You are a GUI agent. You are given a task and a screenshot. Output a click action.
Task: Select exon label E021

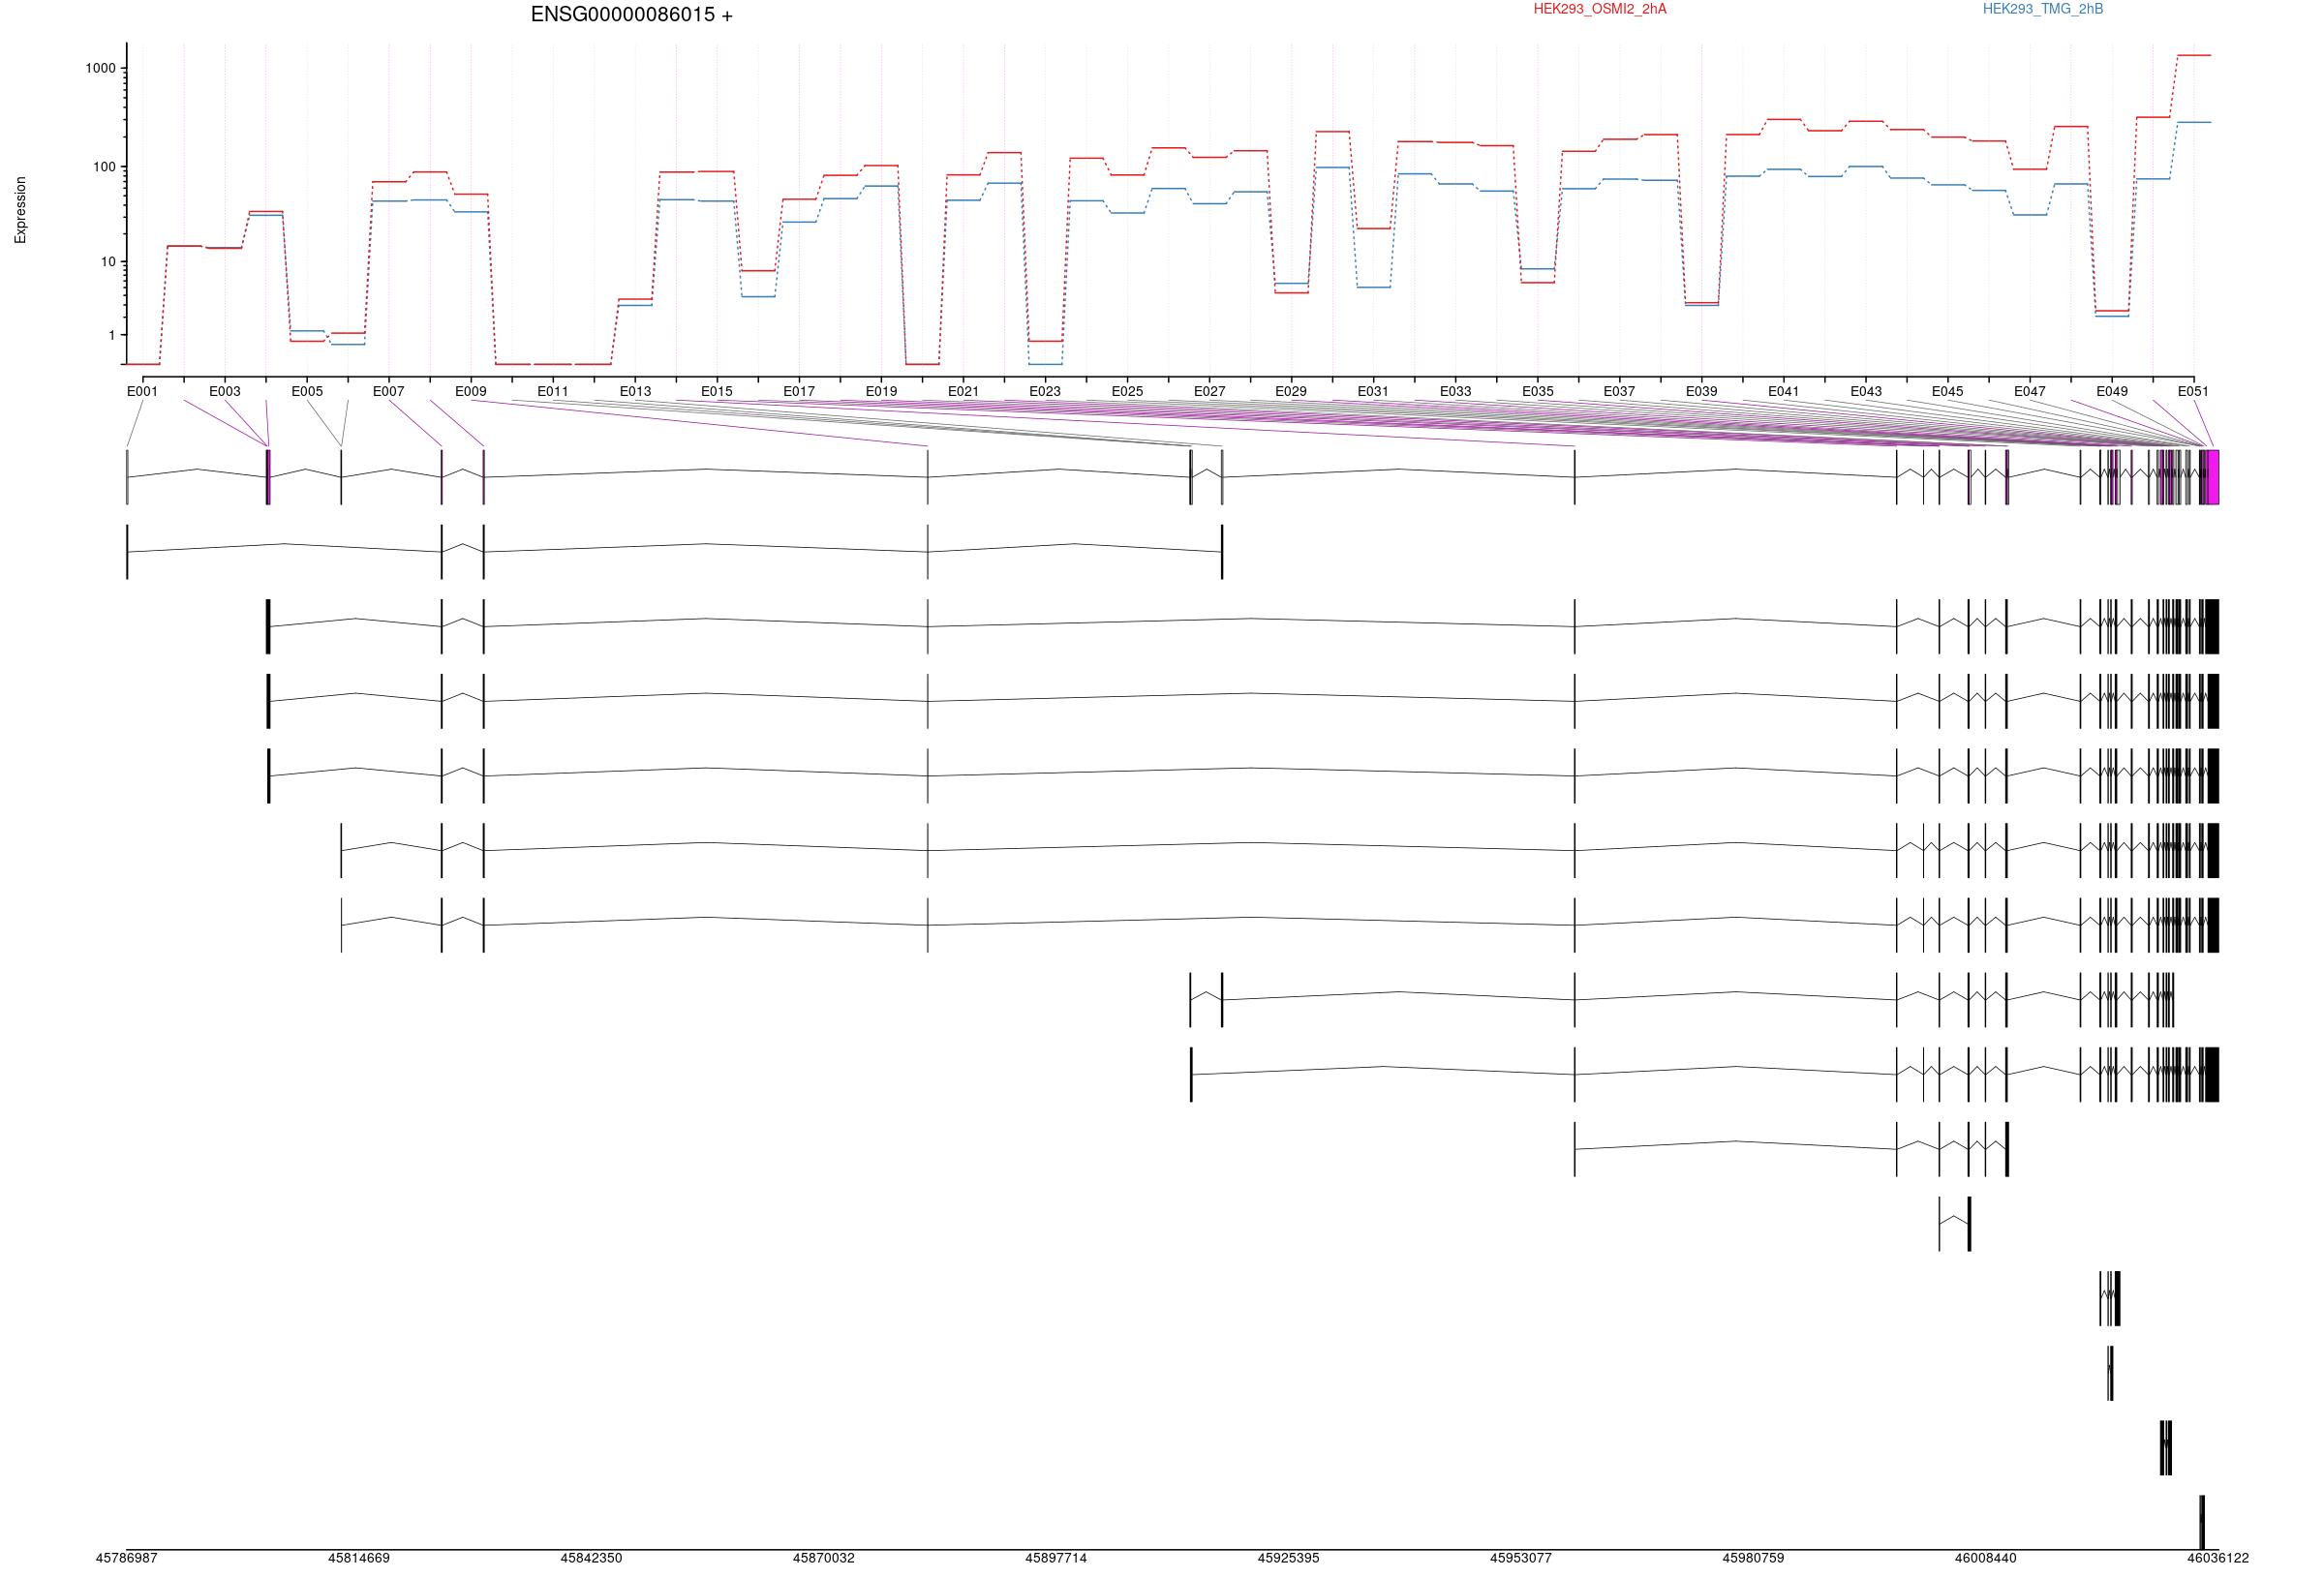(x=963, y=392)
